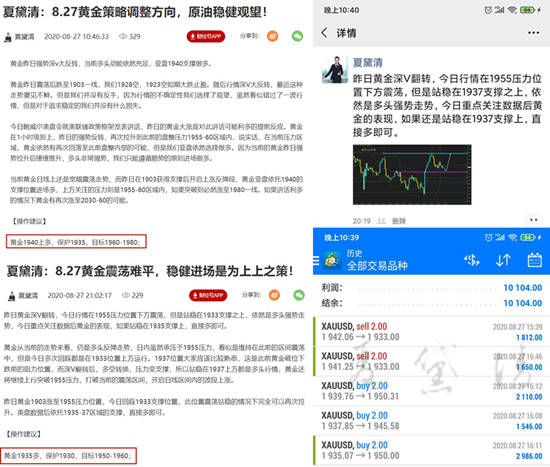Select the 利润 10 104.00 summary row
The height and width of the screenshot is (467, 550).
point(431,288)
